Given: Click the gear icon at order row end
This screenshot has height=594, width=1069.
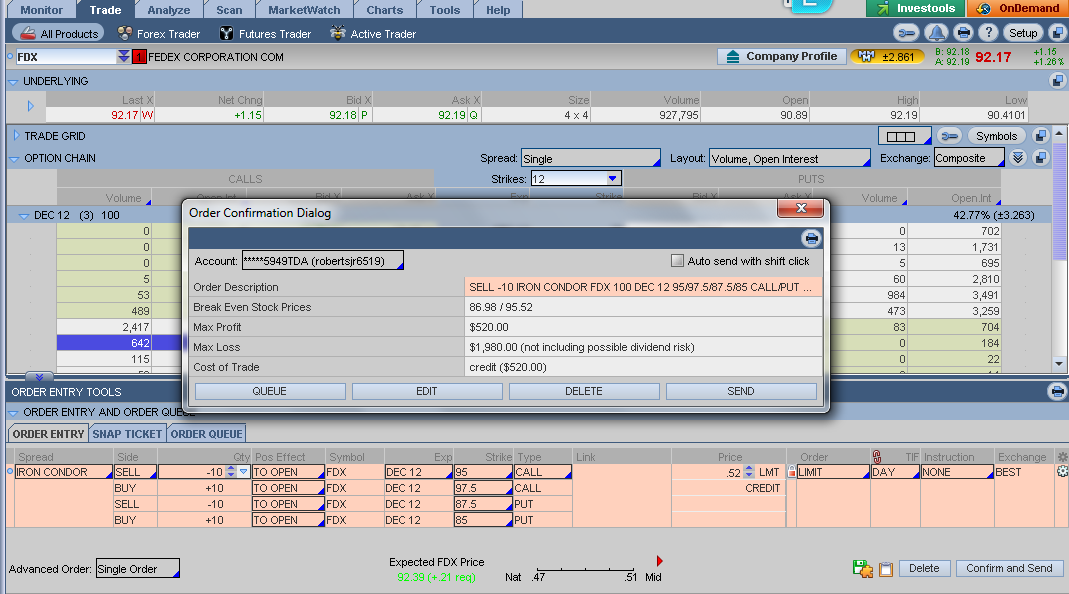Looking at the screenshot, I should click(1062, 472).
